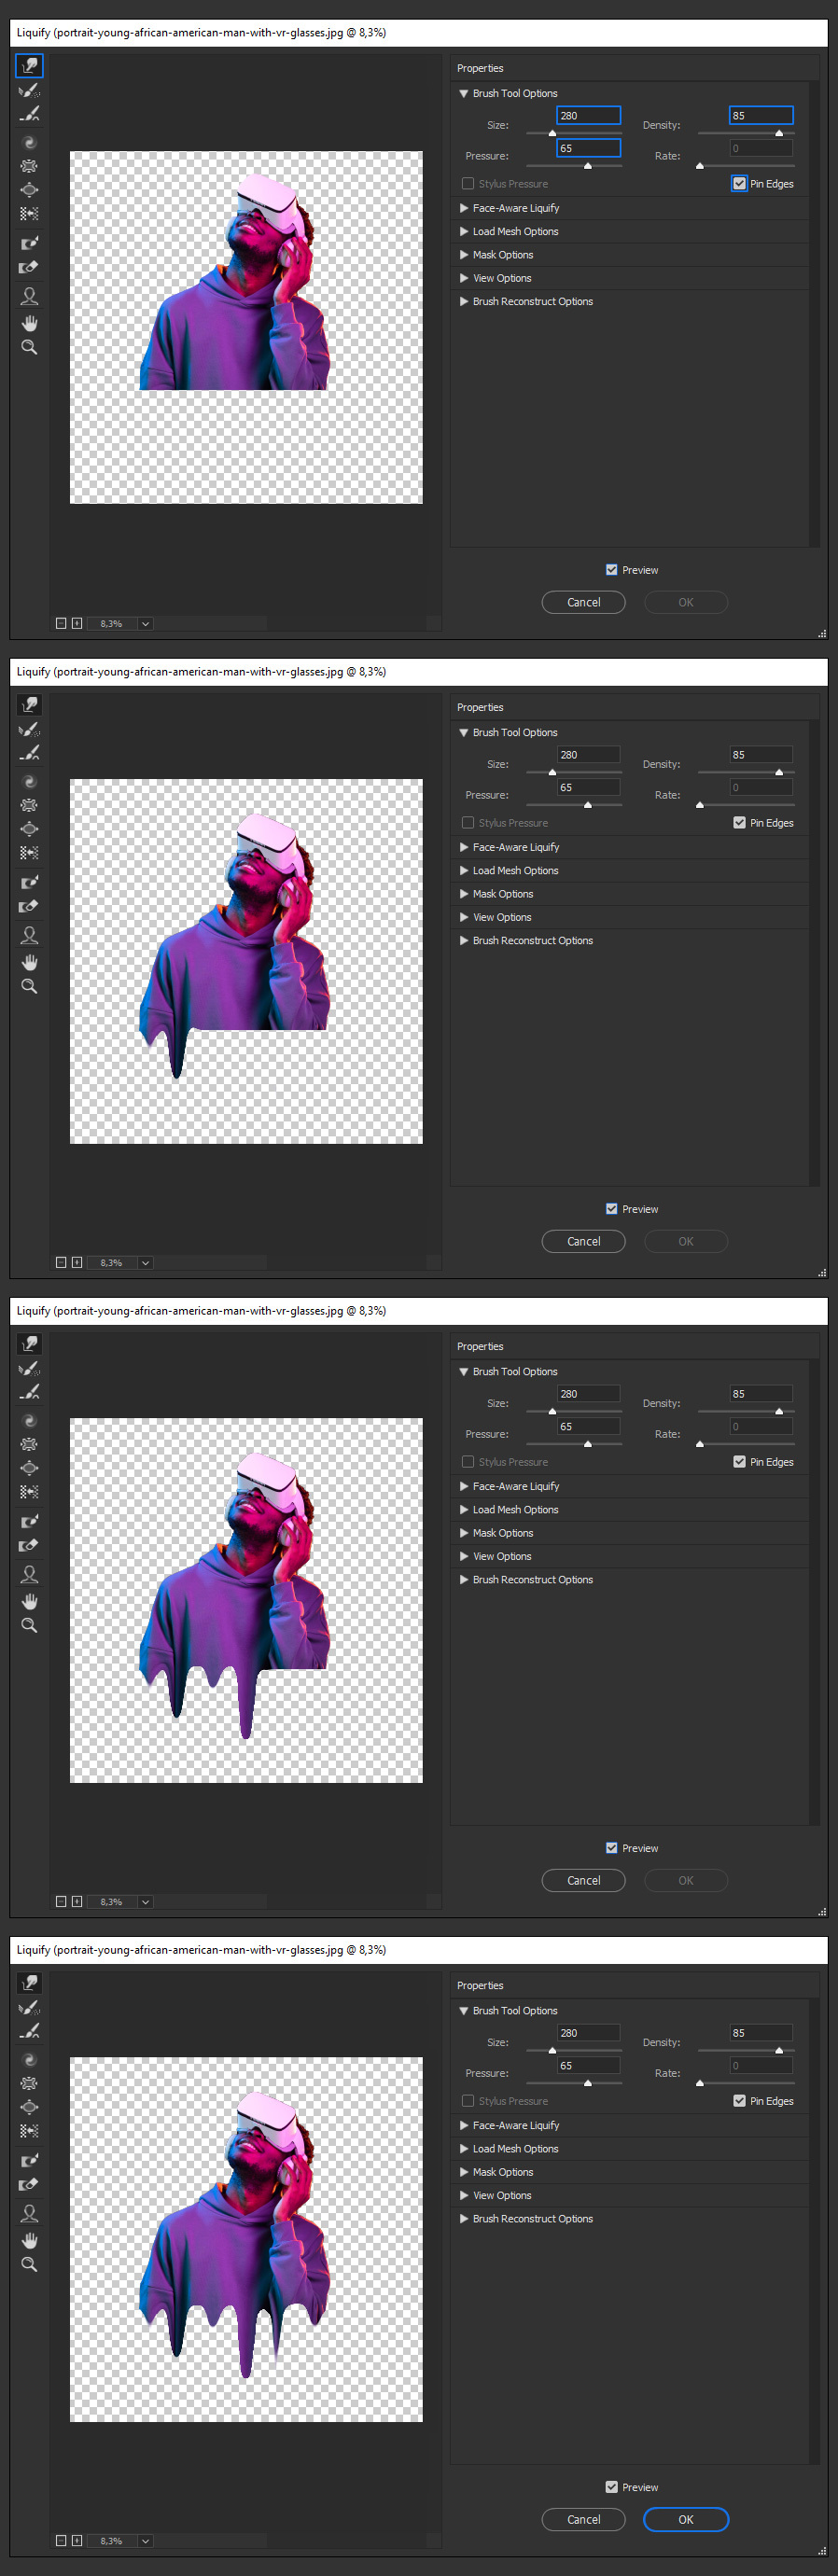Viewport: 838px width, 2576px height.
Task: Expand Brush Reconstruct Options in the third dialog
Action: [x=464, y=1579]
